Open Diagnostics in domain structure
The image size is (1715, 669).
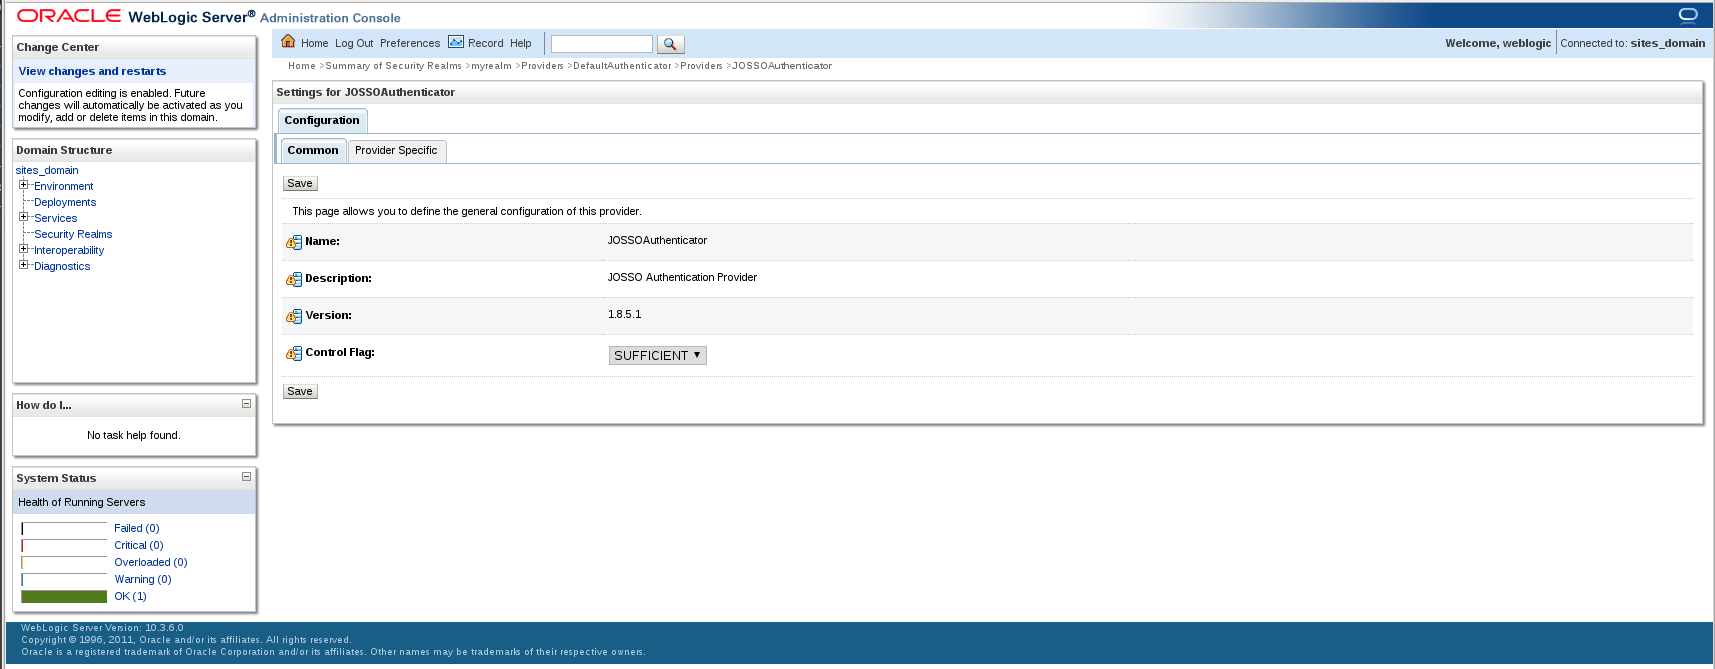click(62, 266)
